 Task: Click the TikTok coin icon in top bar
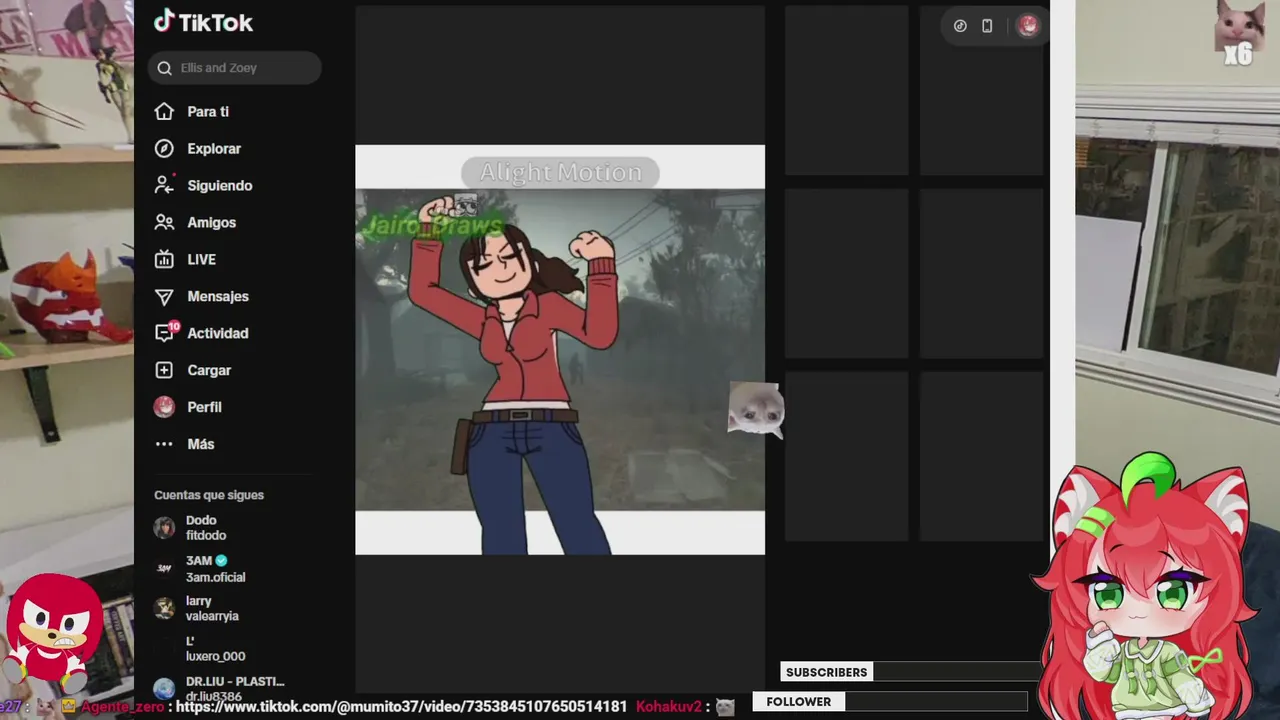960,26
